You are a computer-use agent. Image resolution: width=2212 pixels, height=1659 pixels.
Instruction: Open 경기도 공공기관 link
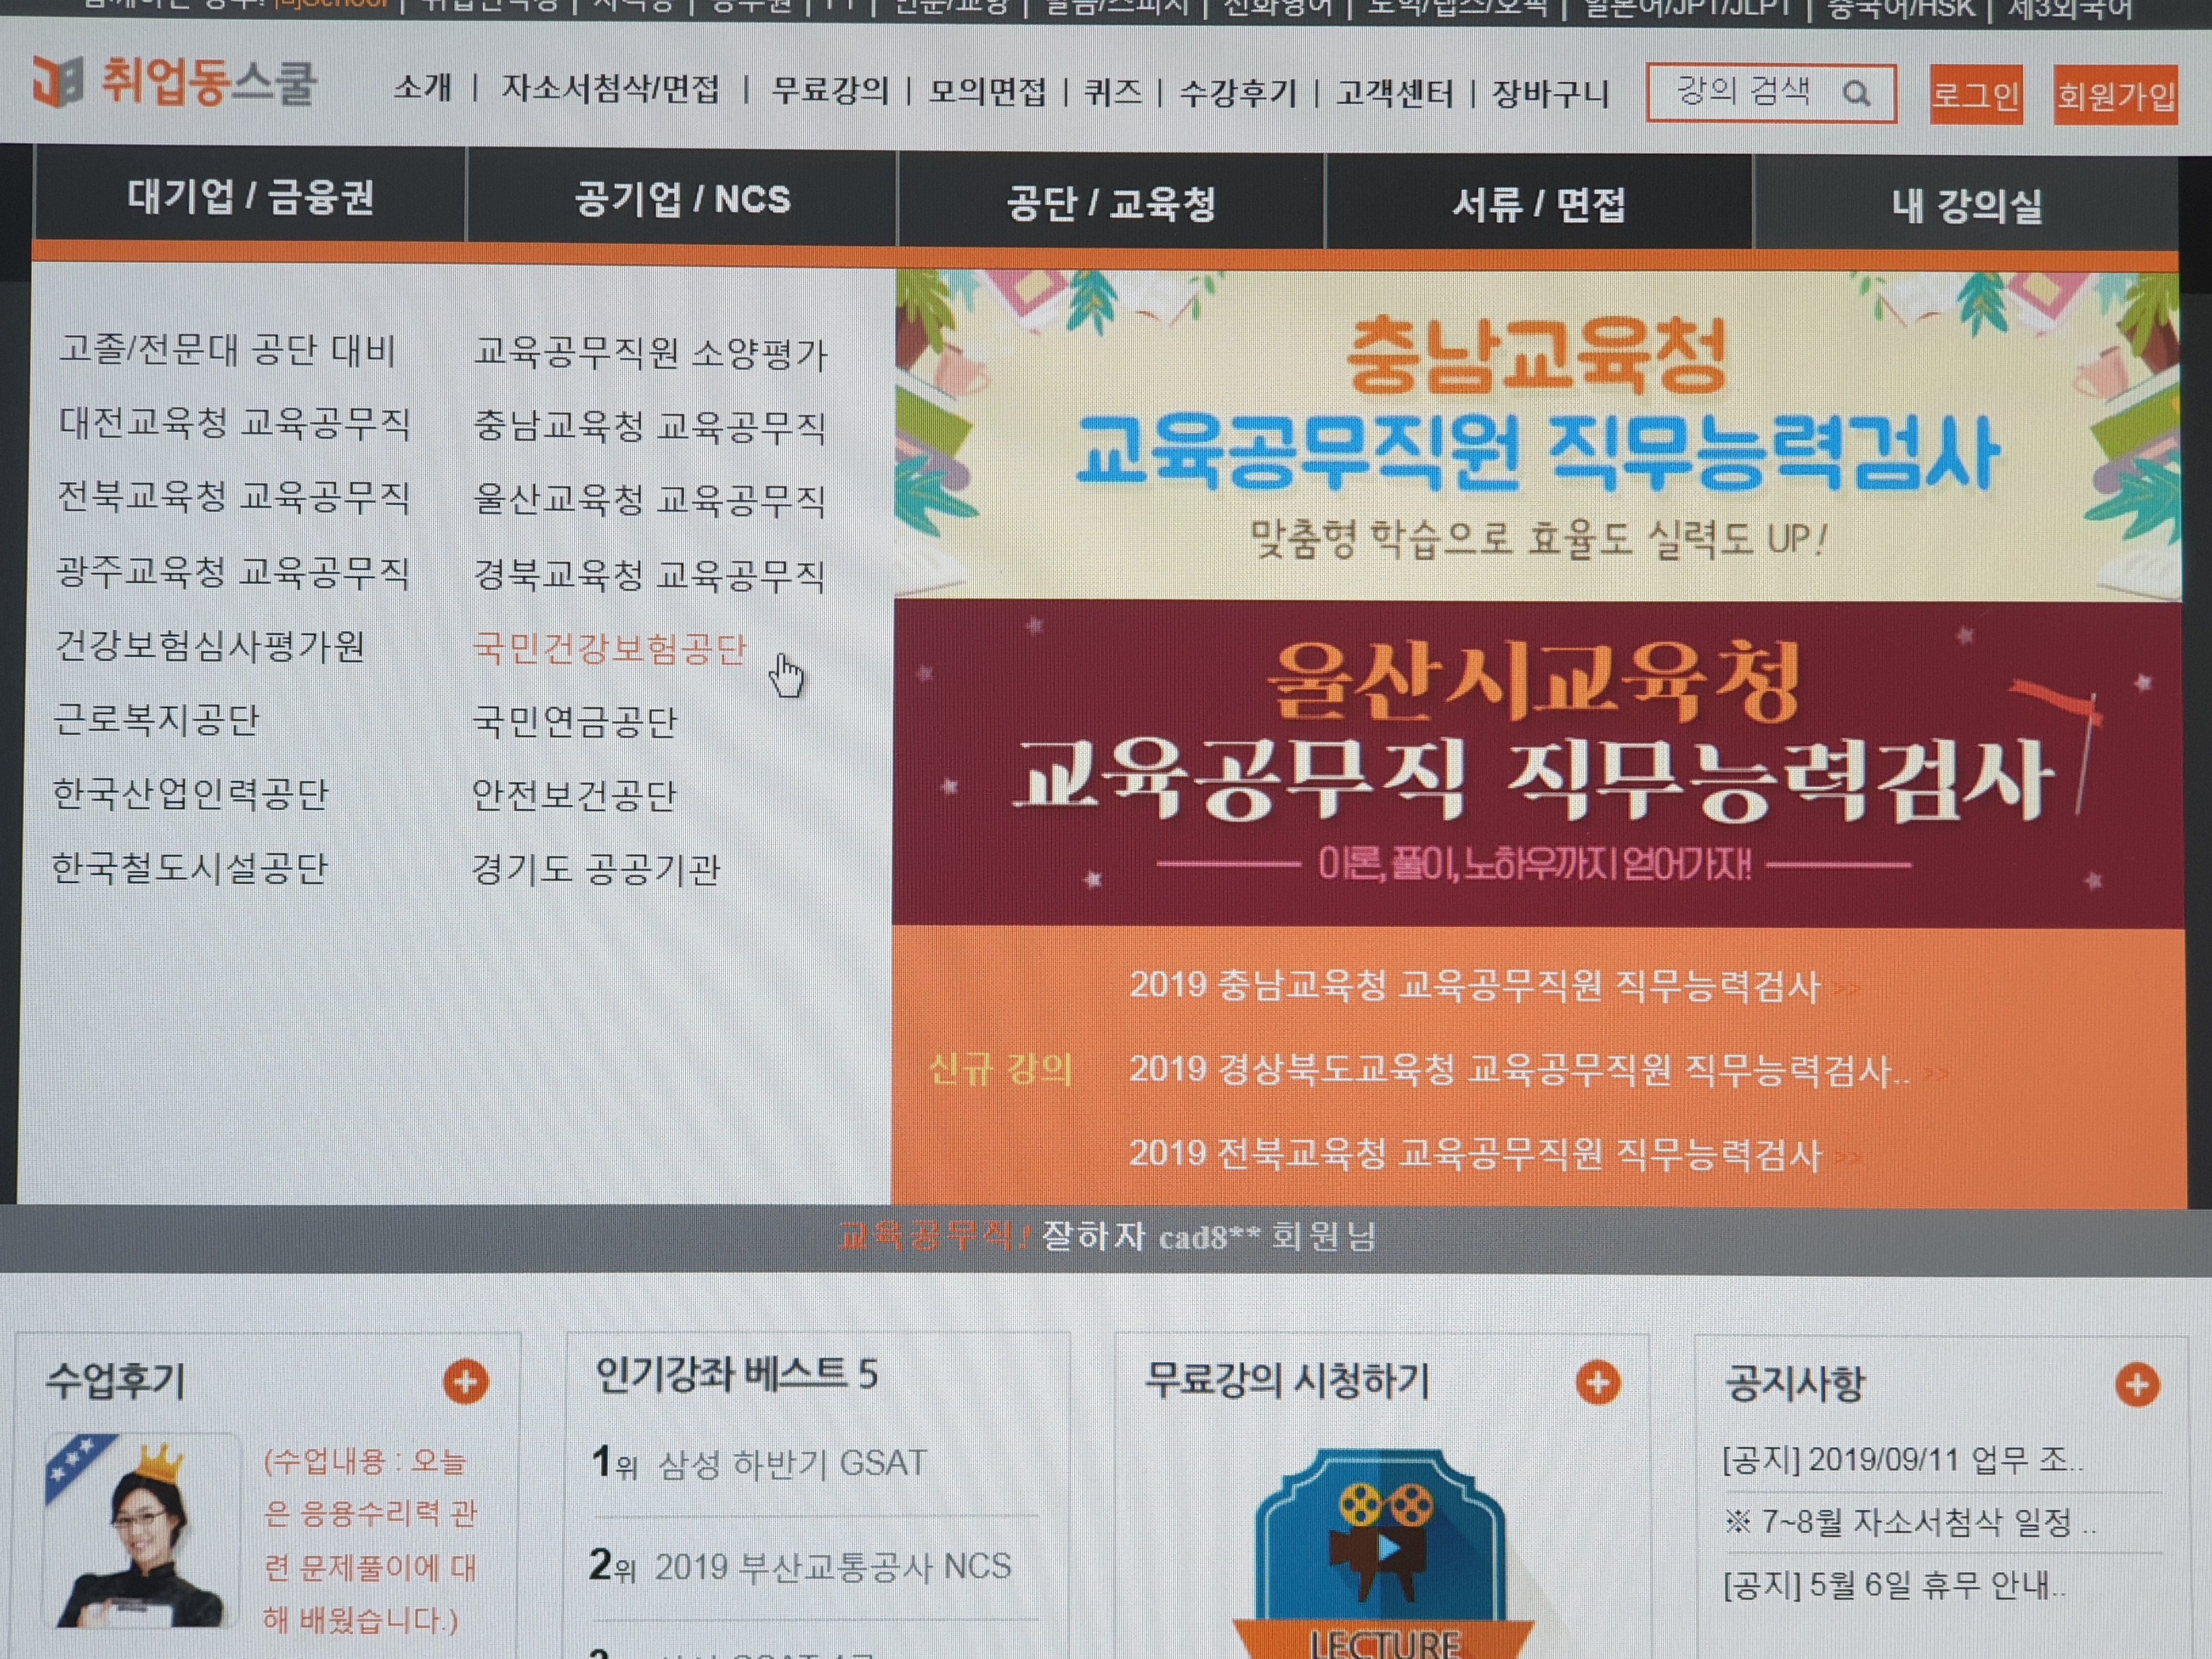596,870
